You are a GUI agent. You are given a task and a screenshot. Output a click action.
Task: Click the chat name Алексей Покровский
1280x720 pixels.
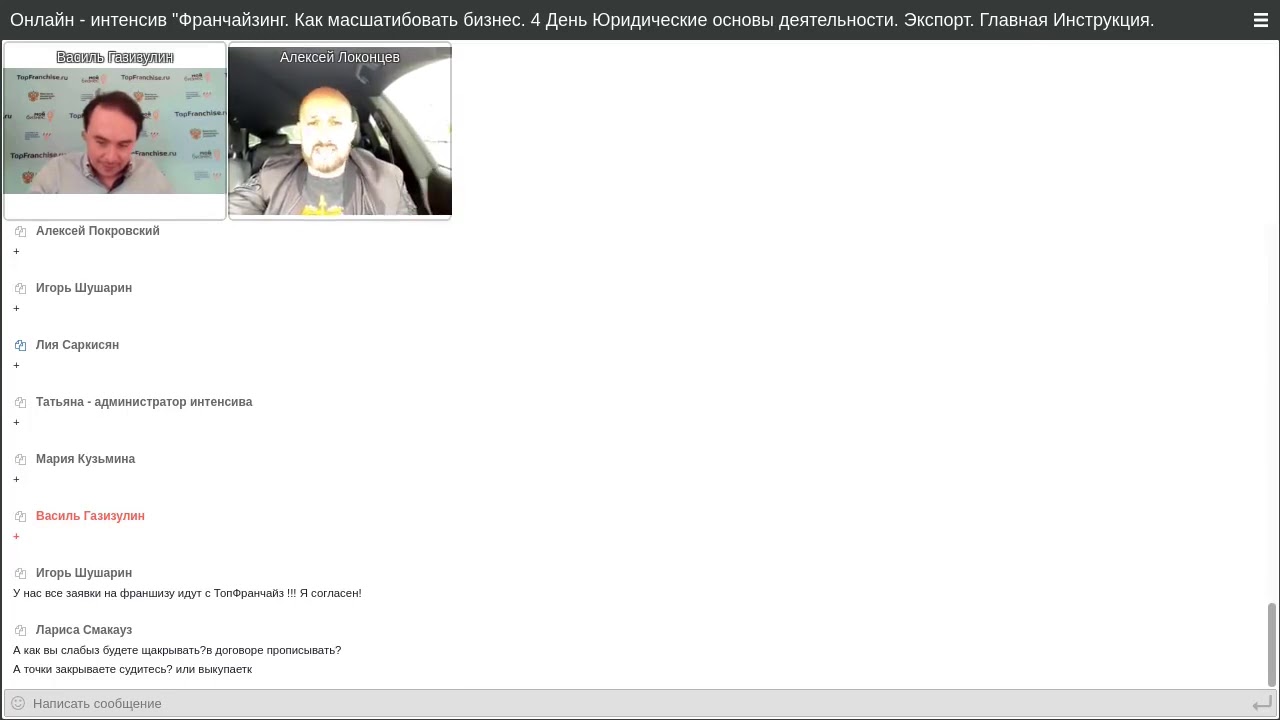[x=98, y=231]
